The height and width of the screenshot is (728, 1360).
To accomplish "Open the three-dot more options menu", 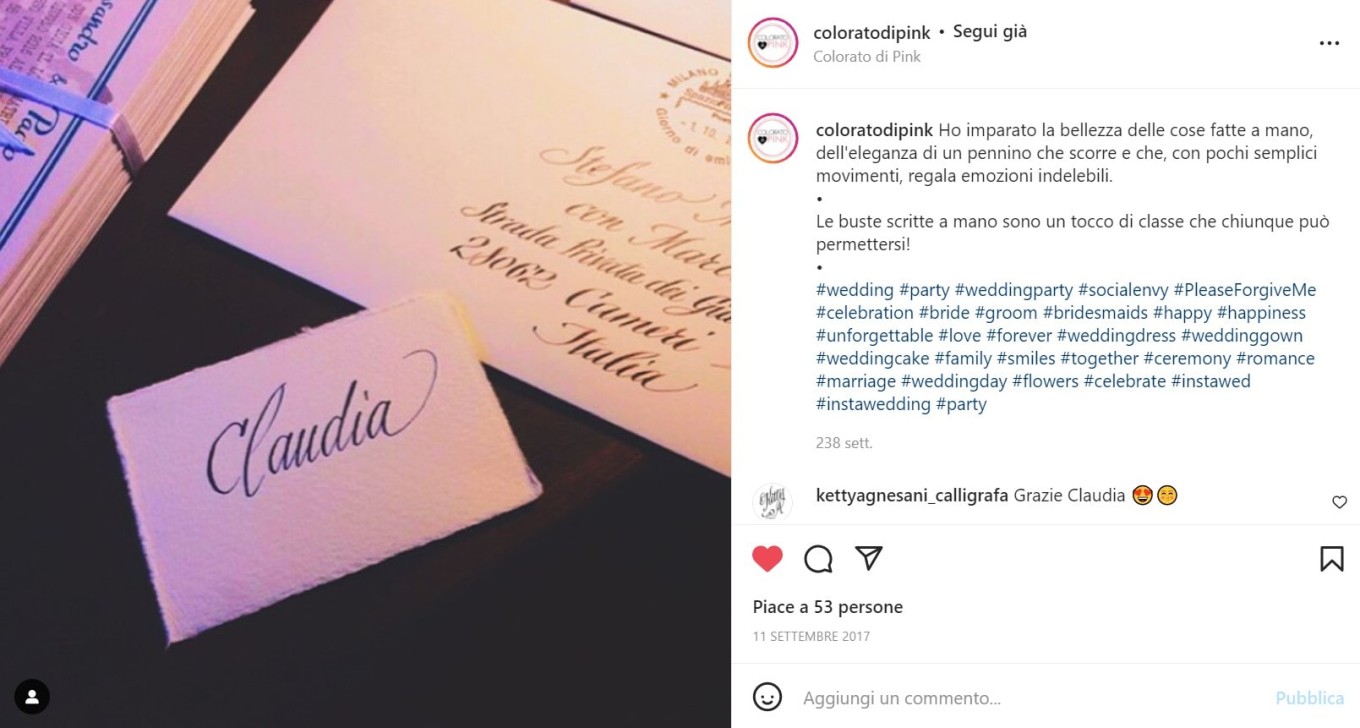I will [1329, 43].
